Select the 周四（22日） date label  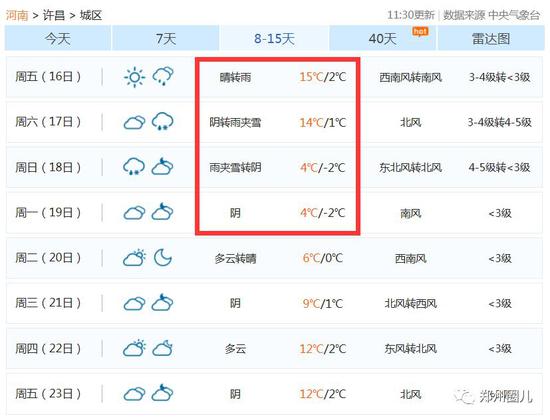48,348
